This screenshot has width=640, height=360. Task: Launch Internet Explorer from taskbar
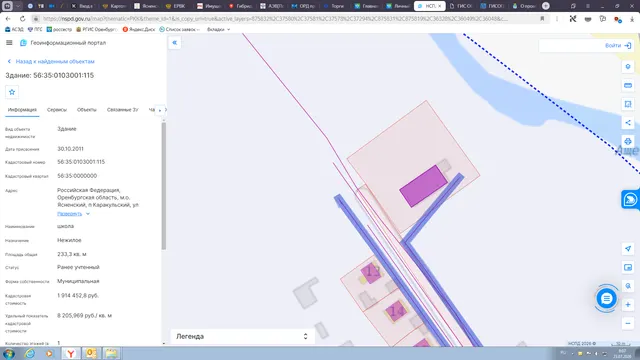[x=30, y=353]
